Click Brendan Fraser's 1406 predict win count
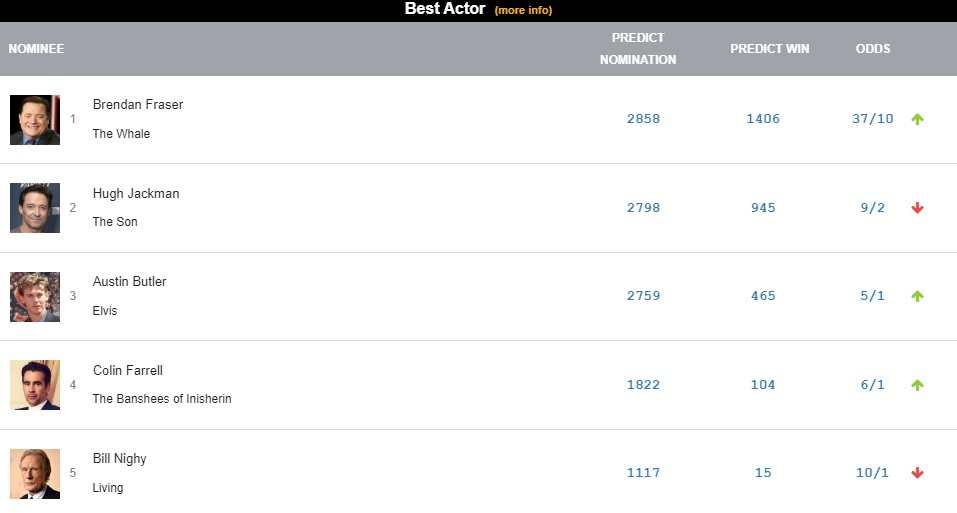957x513 pixels. point(763,119)
